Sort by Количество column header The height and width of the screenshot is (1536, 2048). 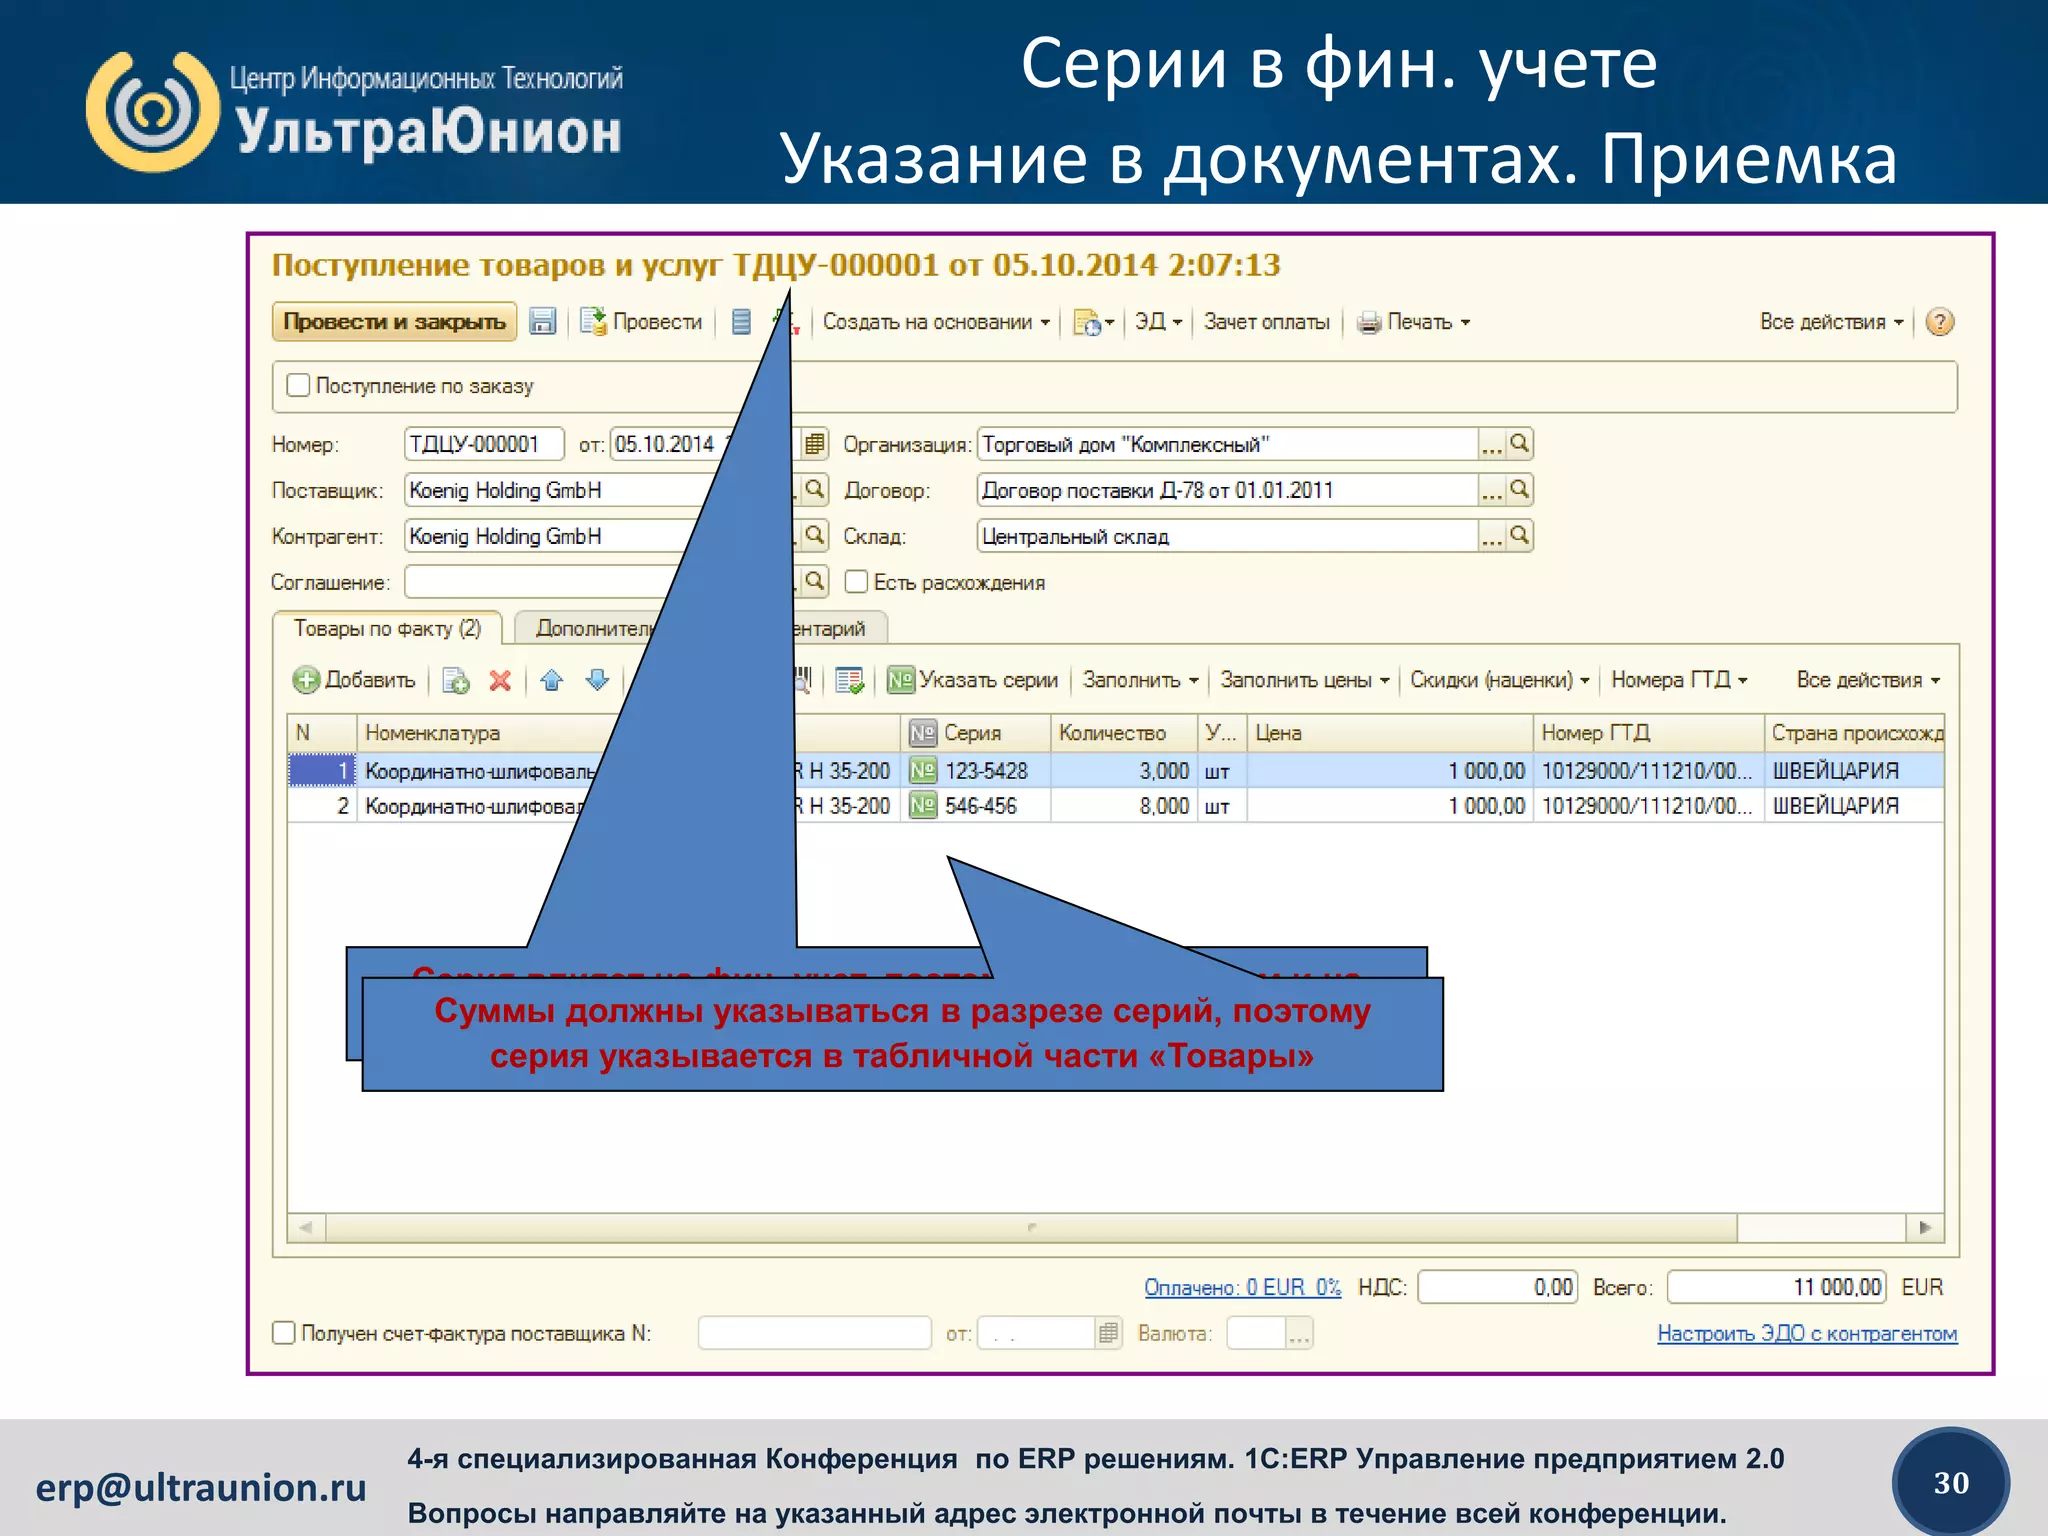click(x=1123, y=733)
